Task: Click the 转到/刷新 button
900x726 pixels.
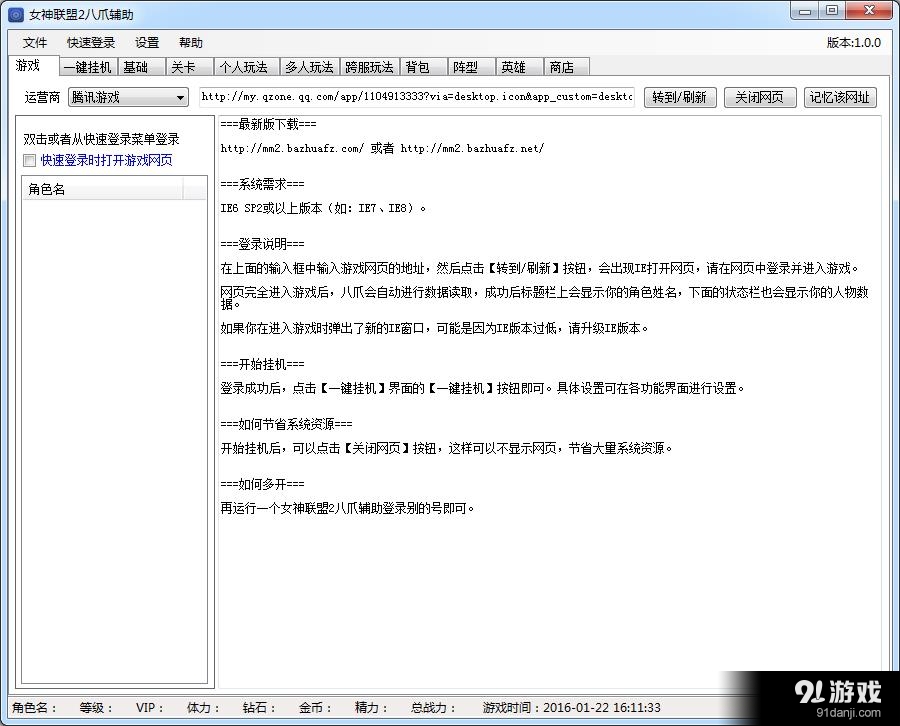Action: 680,97
